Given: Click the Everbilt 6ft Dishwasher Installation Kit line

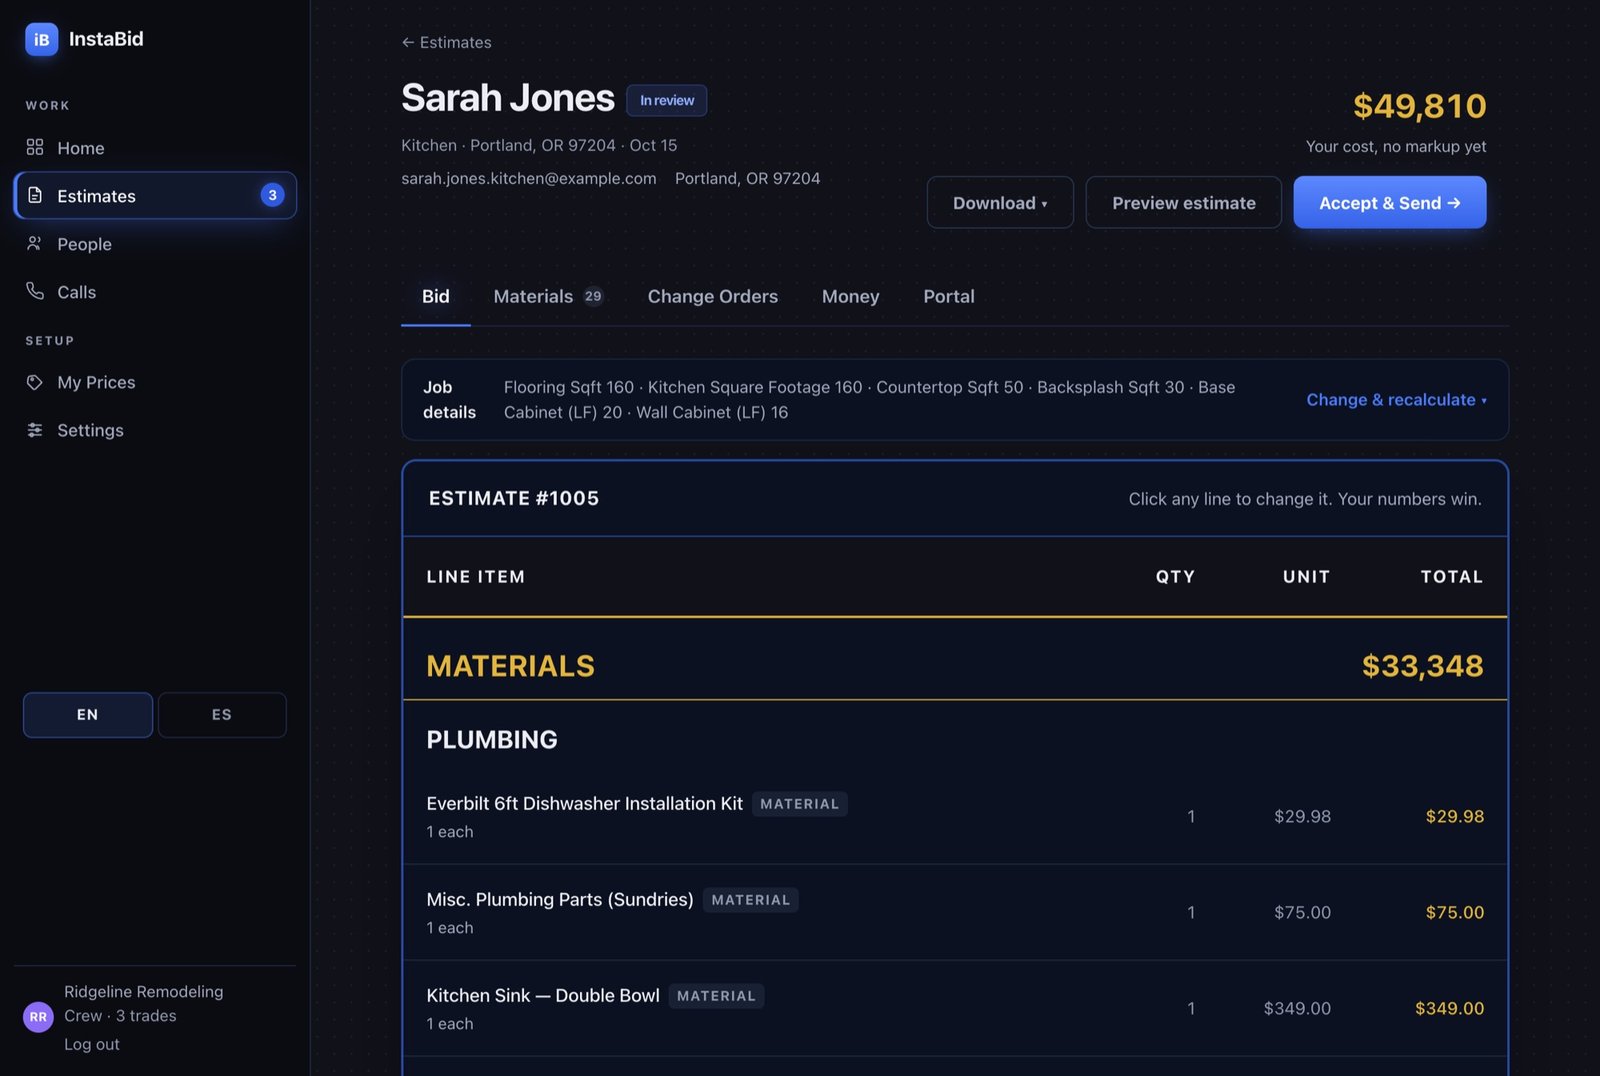Looking at the screenshot, I should pyautogui.click(x=955, y=816).
